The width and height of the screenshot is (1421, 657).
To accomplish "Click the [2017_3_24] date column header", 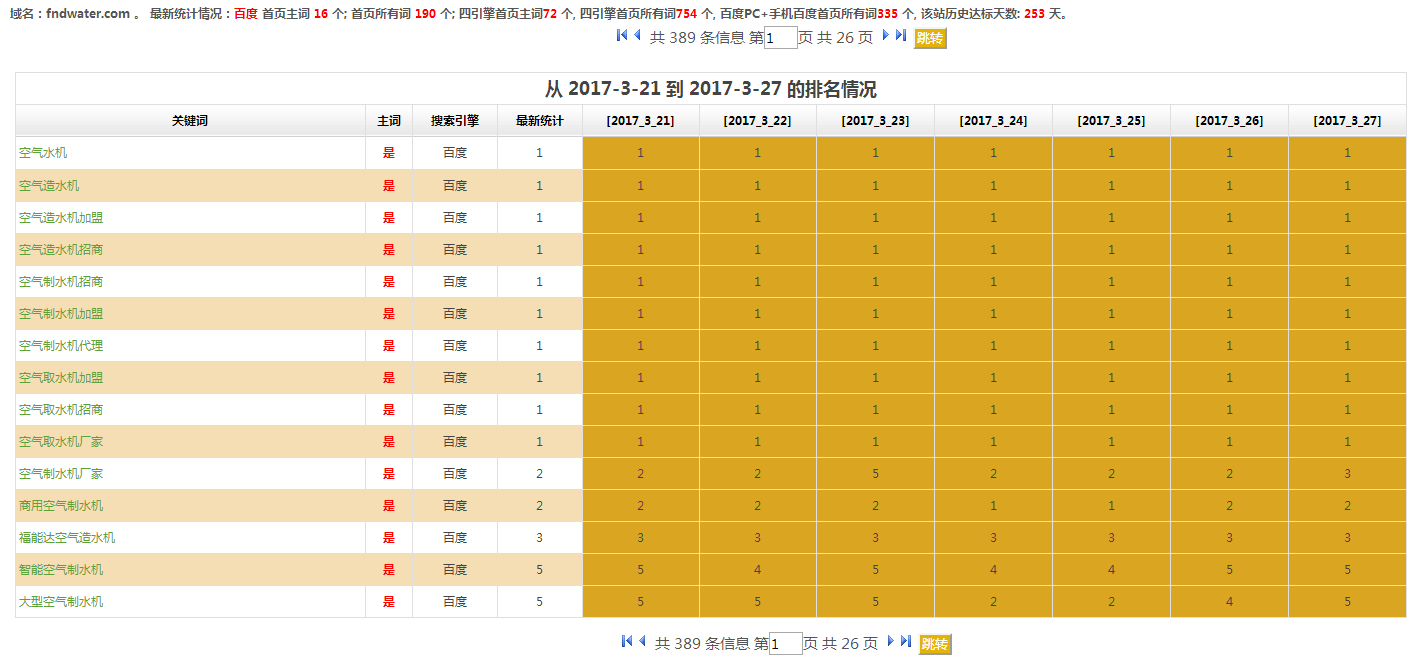I will pyautogui.click(x=992, y=121).
